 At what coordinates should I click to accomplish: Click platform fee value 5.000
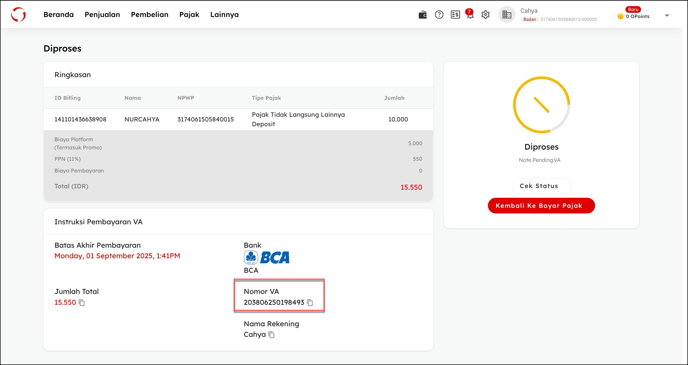coord(415,143)
